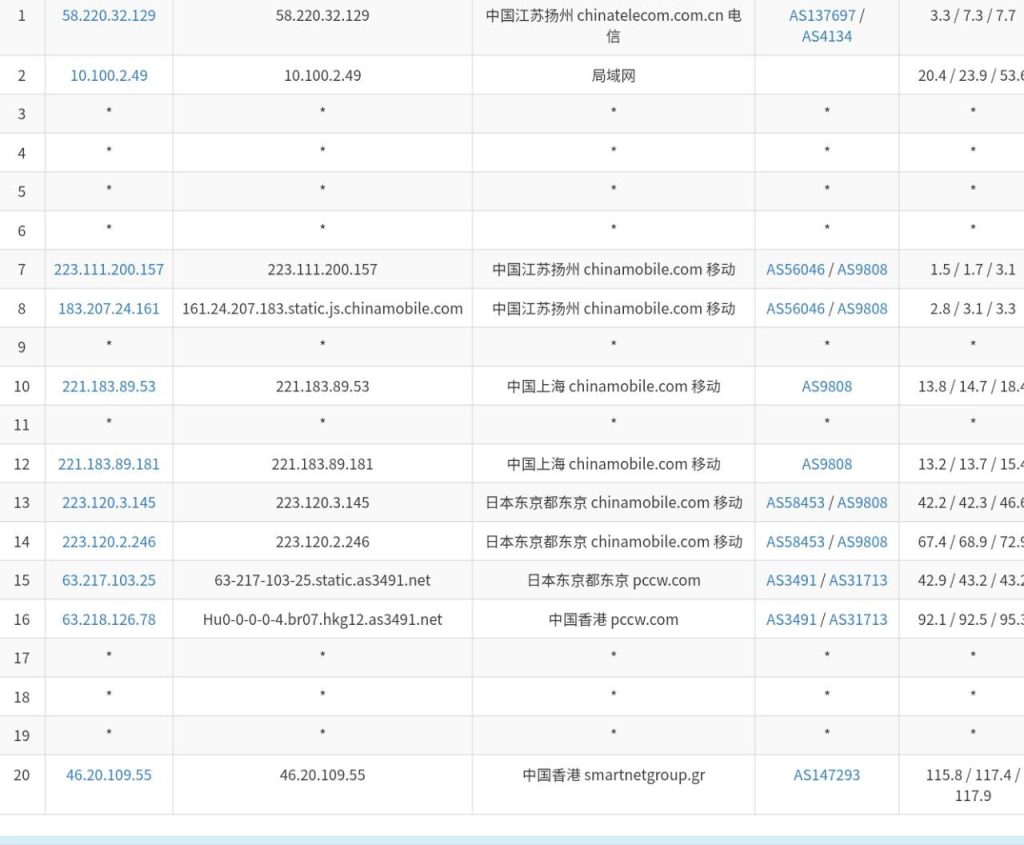Viewport: 1024px width, 845px height.
Task: Click hop number 1 cell
Action: 22,16
